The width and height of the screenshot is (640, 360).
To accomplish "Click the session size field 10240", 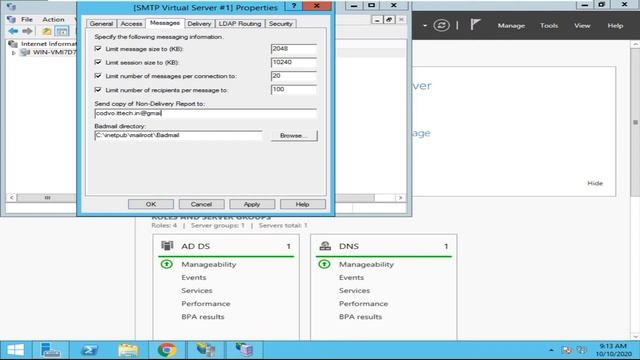I will (293, 62).
